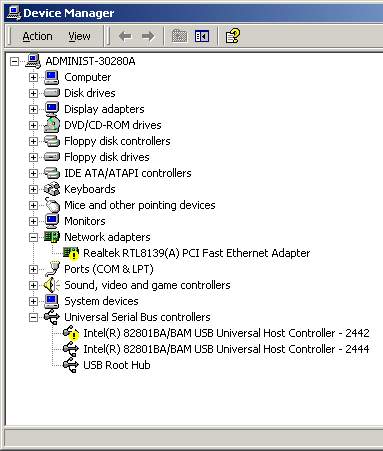The width and height of the screenshot is (383, 451).
Task: Click the Floppy disk controllers icon
Action: pos(52,141)
